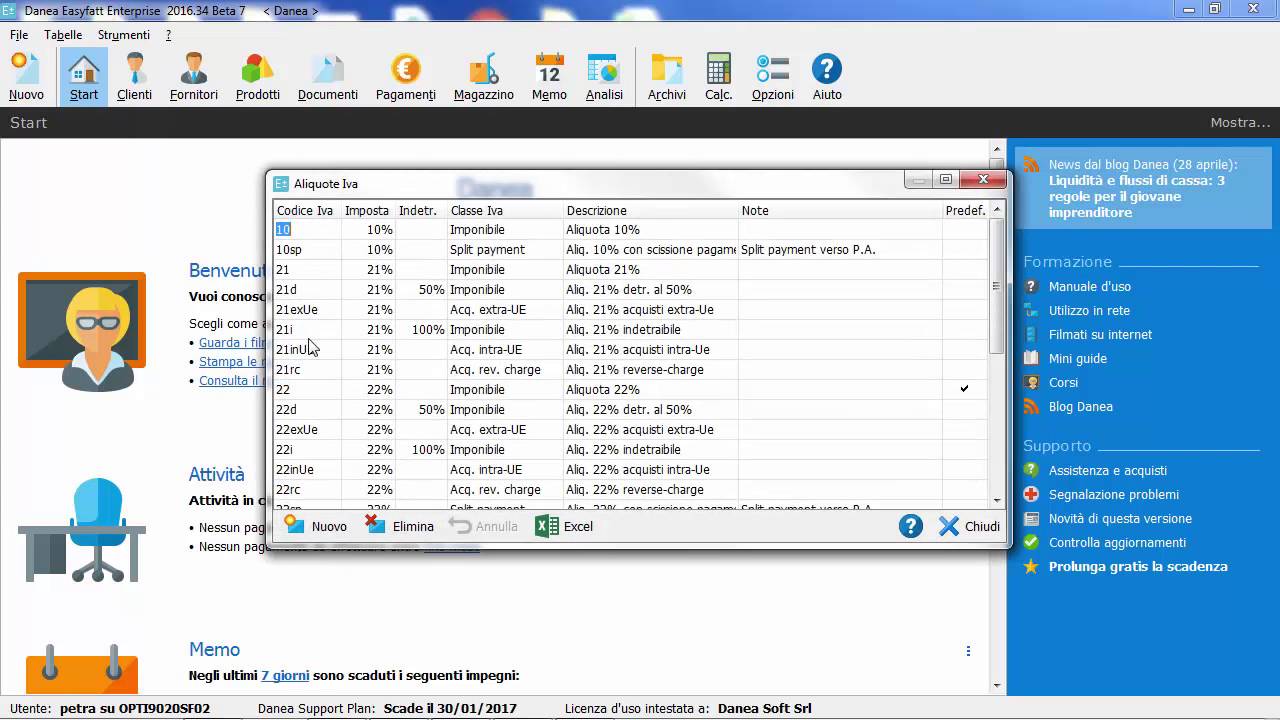Screen dimensions: 1280x720
Task: Export the table with Excel button
Action: tap(565, 526)
